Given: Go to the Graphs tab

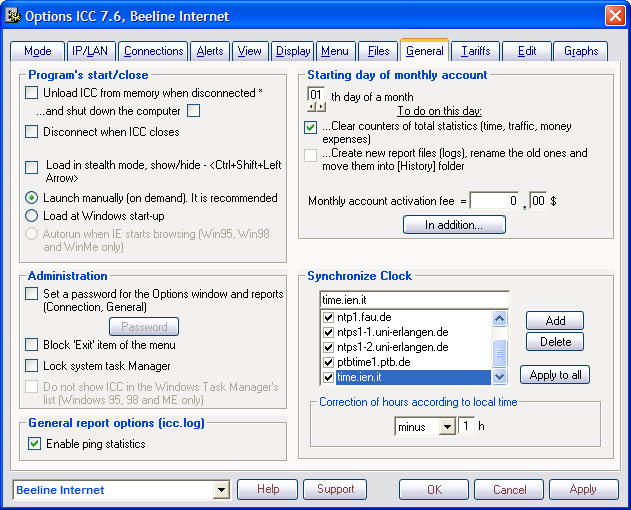Looking at the screenshot, I should [581, 51].
